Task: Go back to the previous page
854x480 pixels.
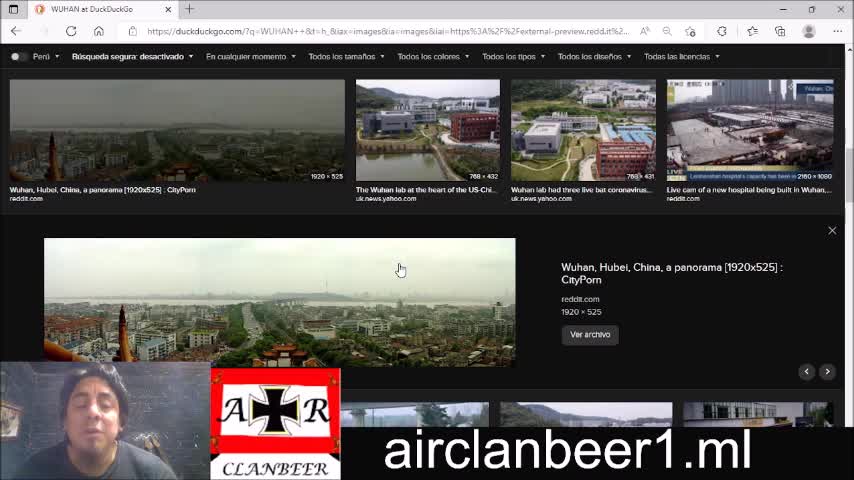Action: pos(16,31)
